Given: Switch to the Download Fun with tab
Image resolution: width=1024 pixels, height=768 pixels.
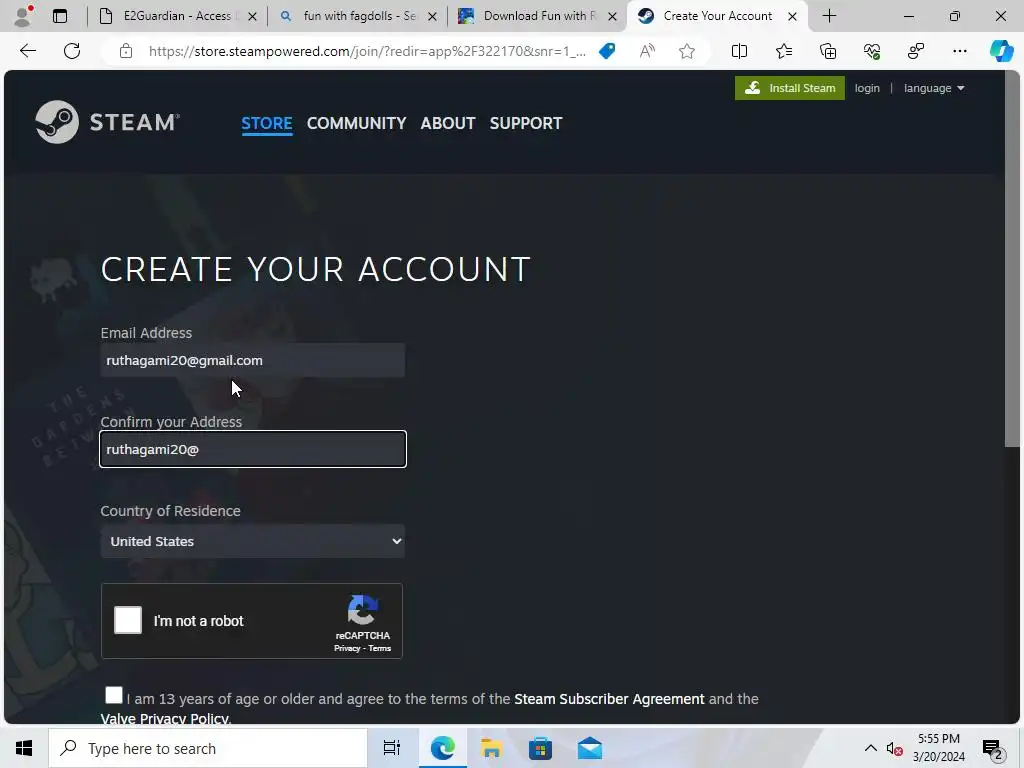Looking at the screenshot, I should coord(538,16).
